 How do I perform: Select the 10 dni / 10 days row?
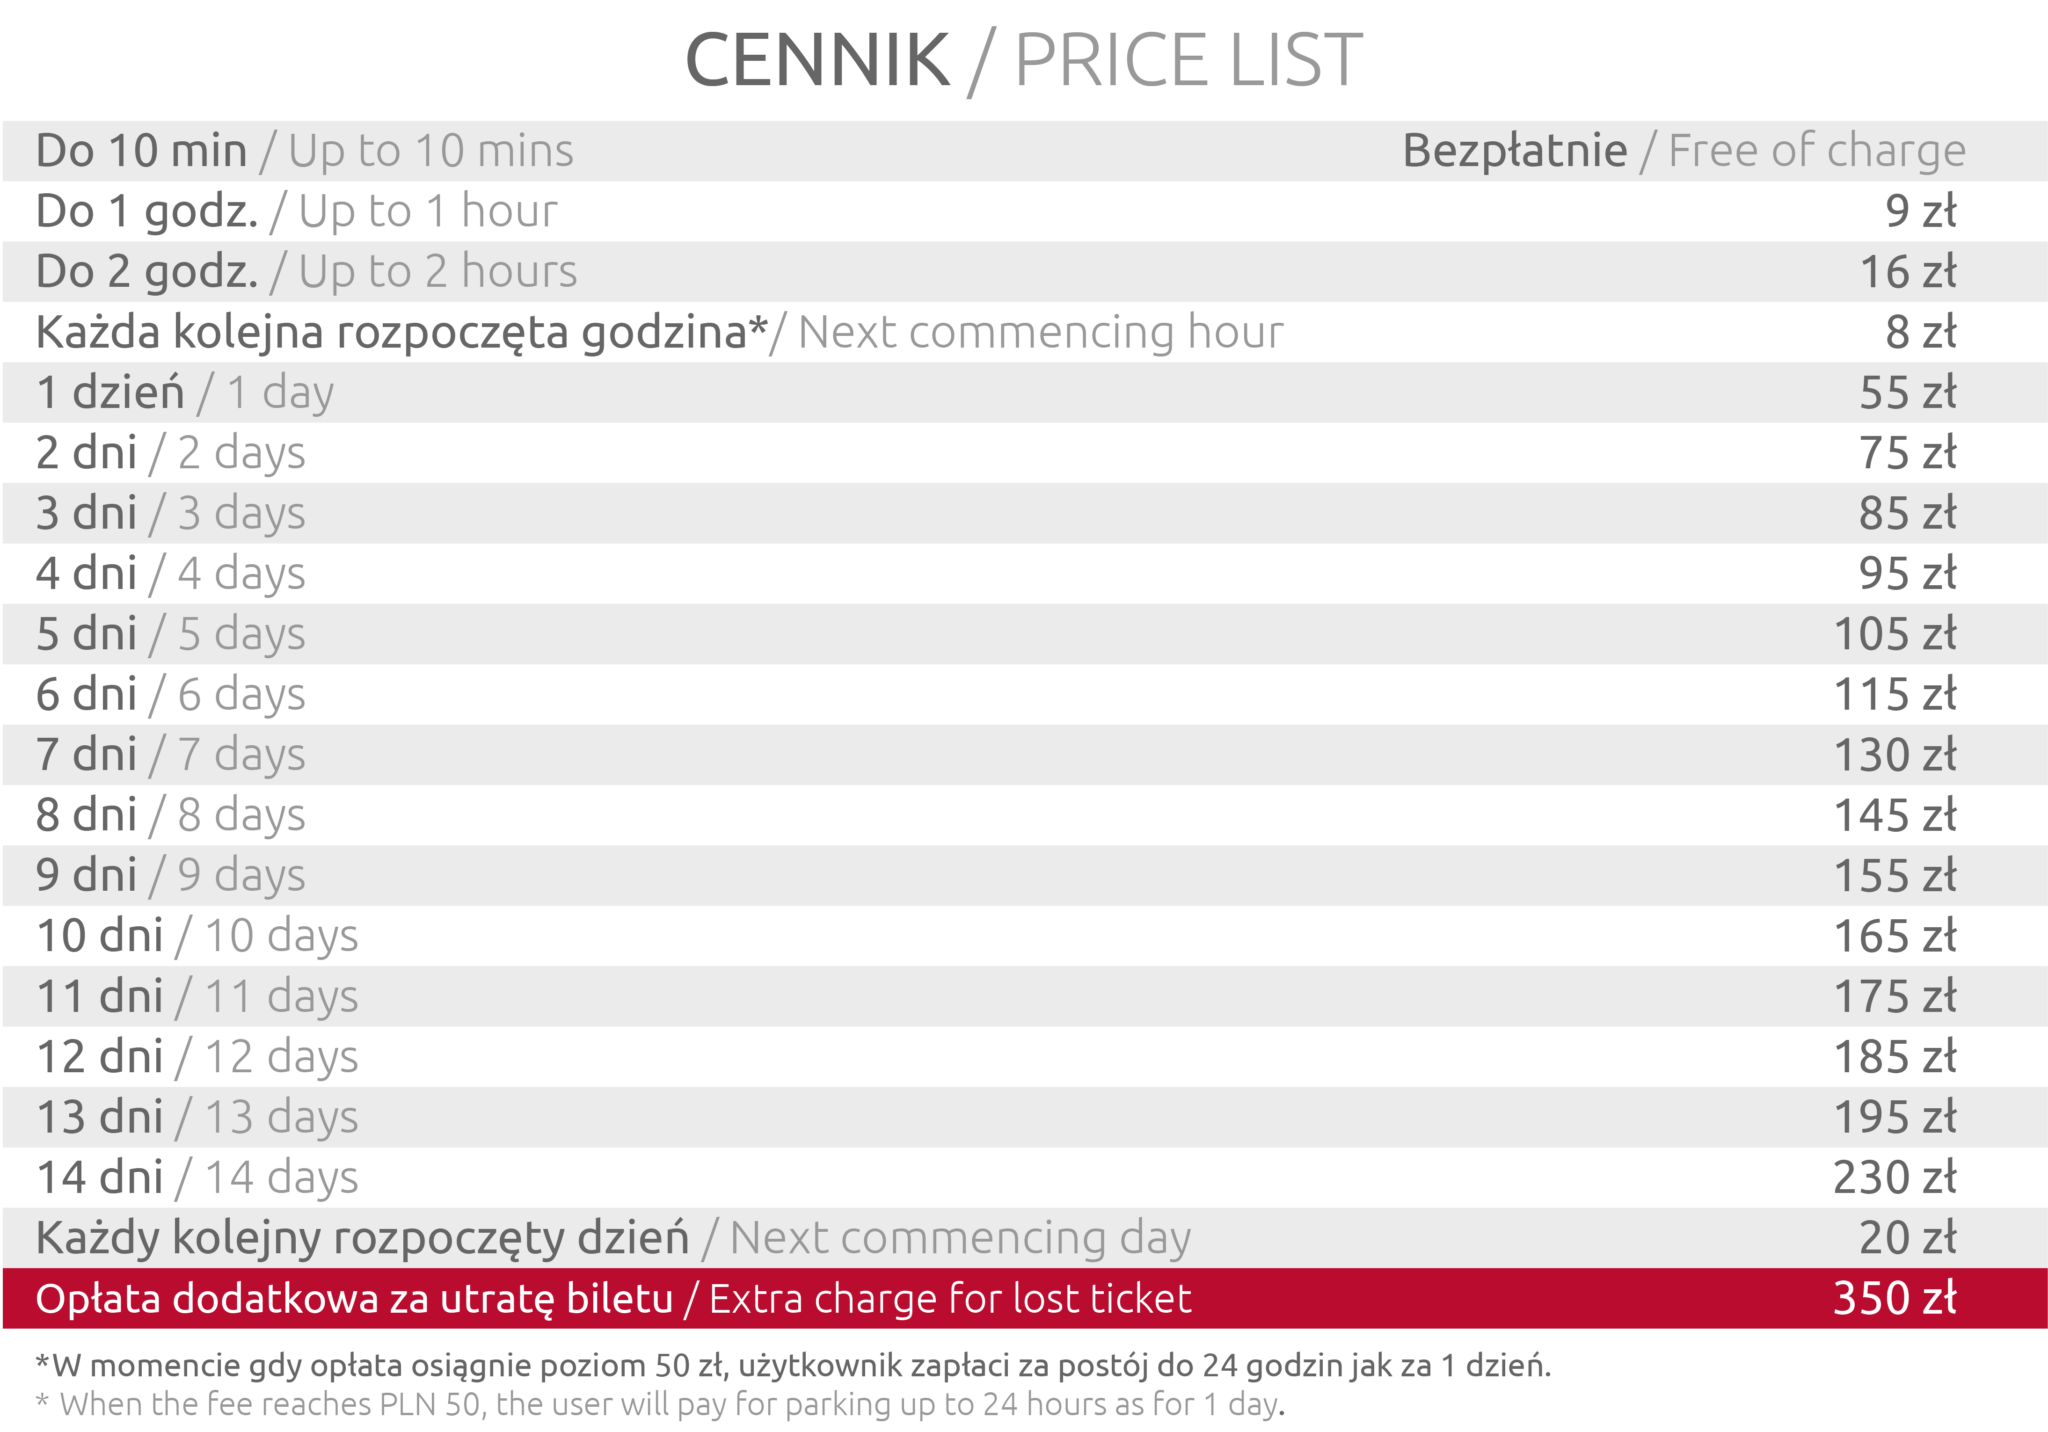1024,936
